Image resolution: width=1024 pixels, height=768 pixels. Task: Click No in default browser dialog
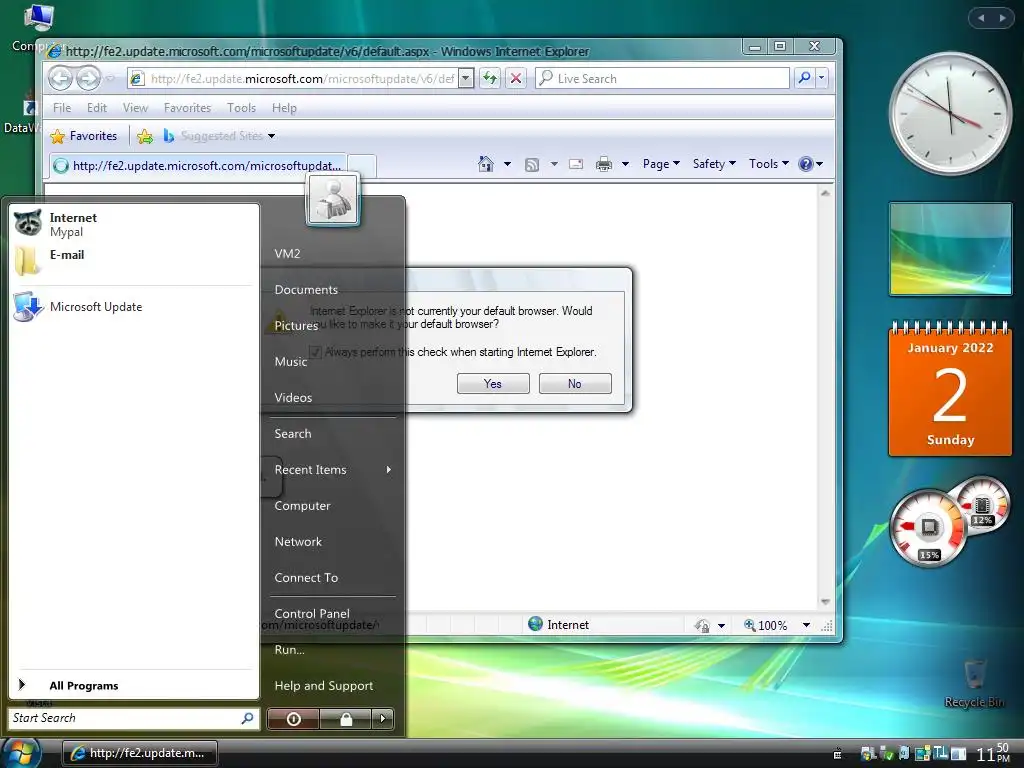575,384
